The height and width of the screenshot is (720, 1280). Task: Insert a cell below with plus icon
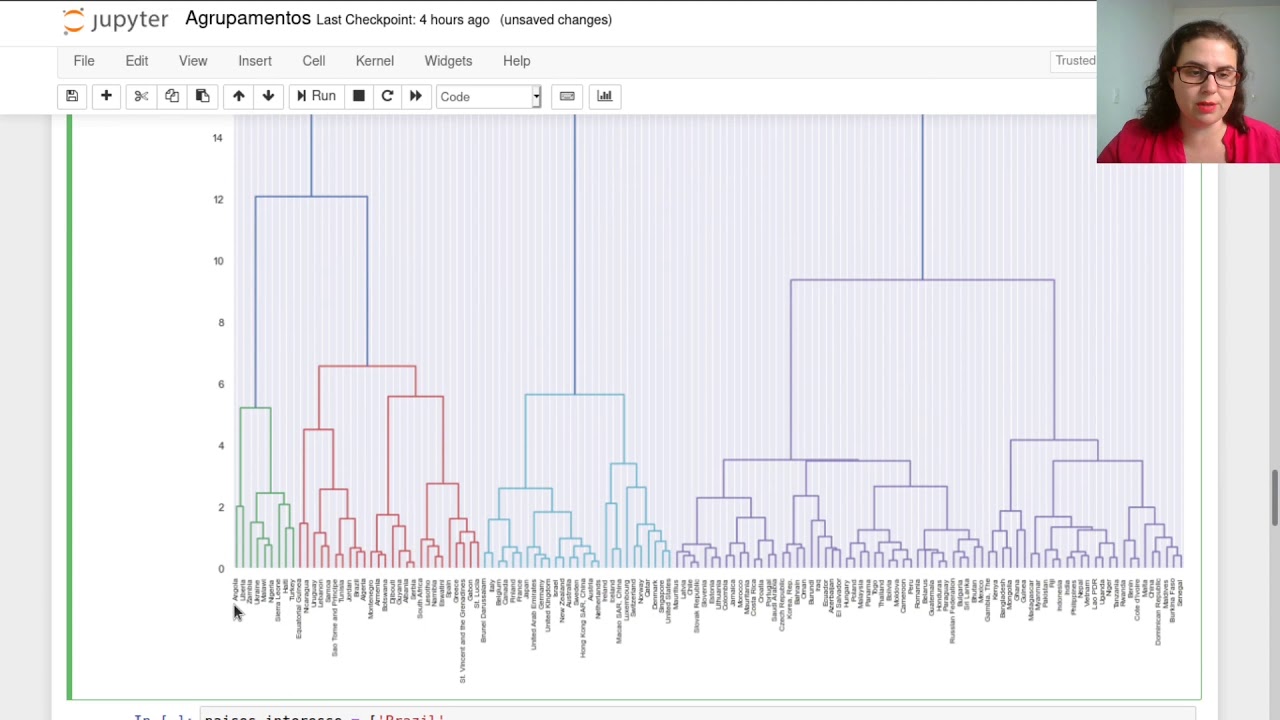point(106,96)
